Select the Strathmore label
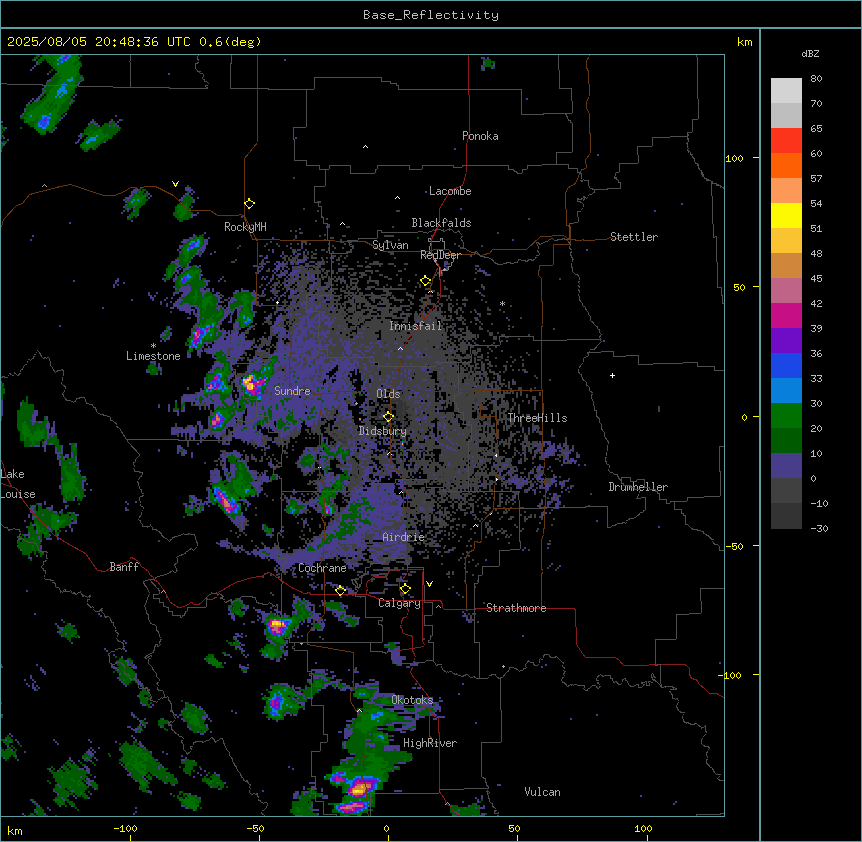862x842 pixels. [516, 608]
